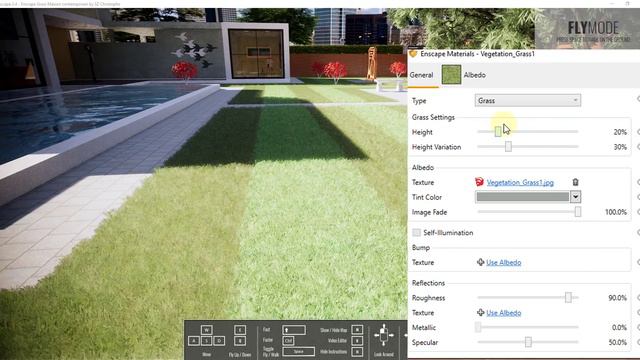
Task: Click the Specular value 50.0%
Action: click(617, 342)
